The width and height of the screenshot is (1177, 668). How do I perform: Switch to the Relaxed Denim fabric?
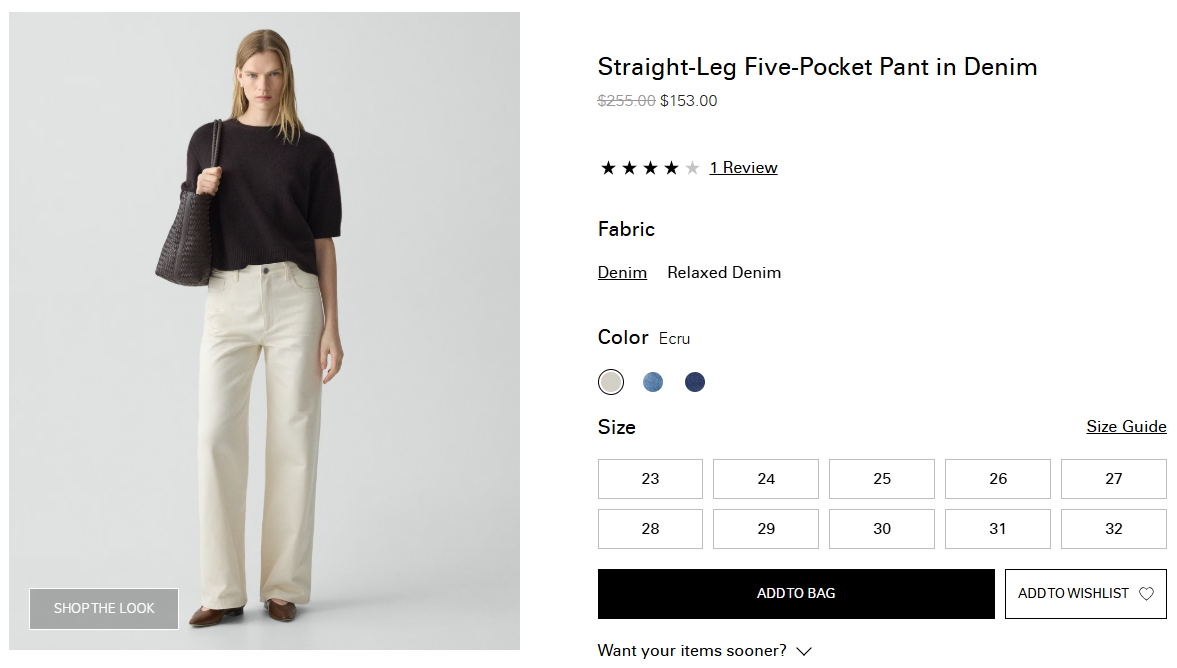[724, 273]
